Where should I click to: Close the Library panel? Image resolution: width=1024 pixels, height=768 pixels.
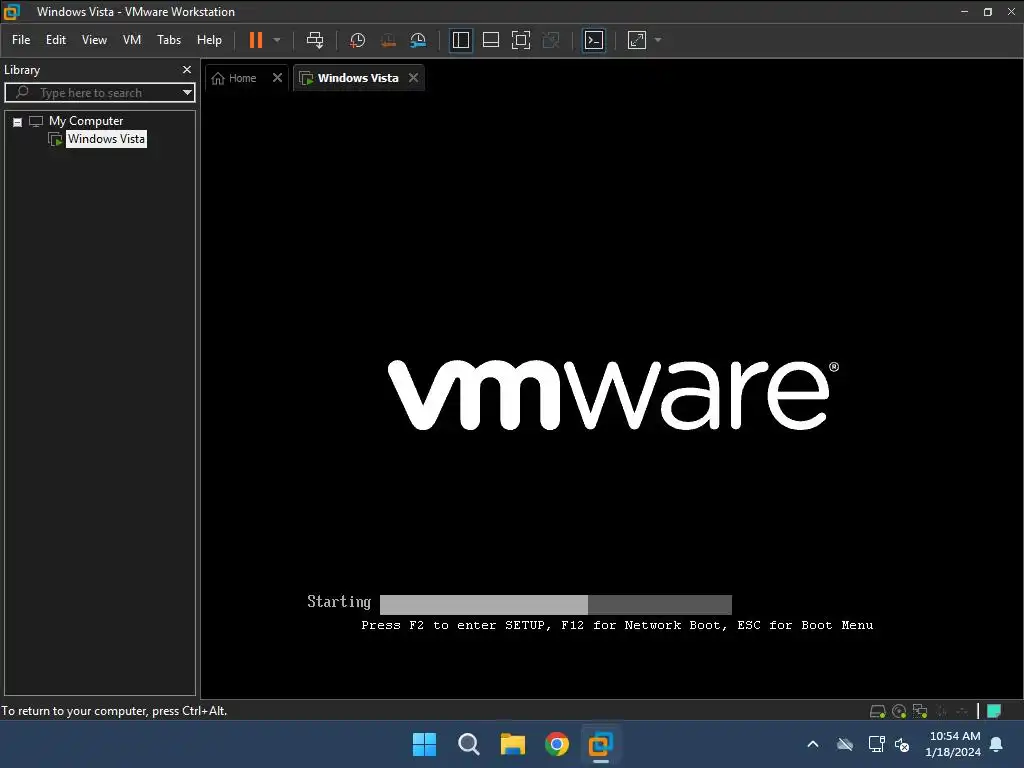tap(187, 69)
